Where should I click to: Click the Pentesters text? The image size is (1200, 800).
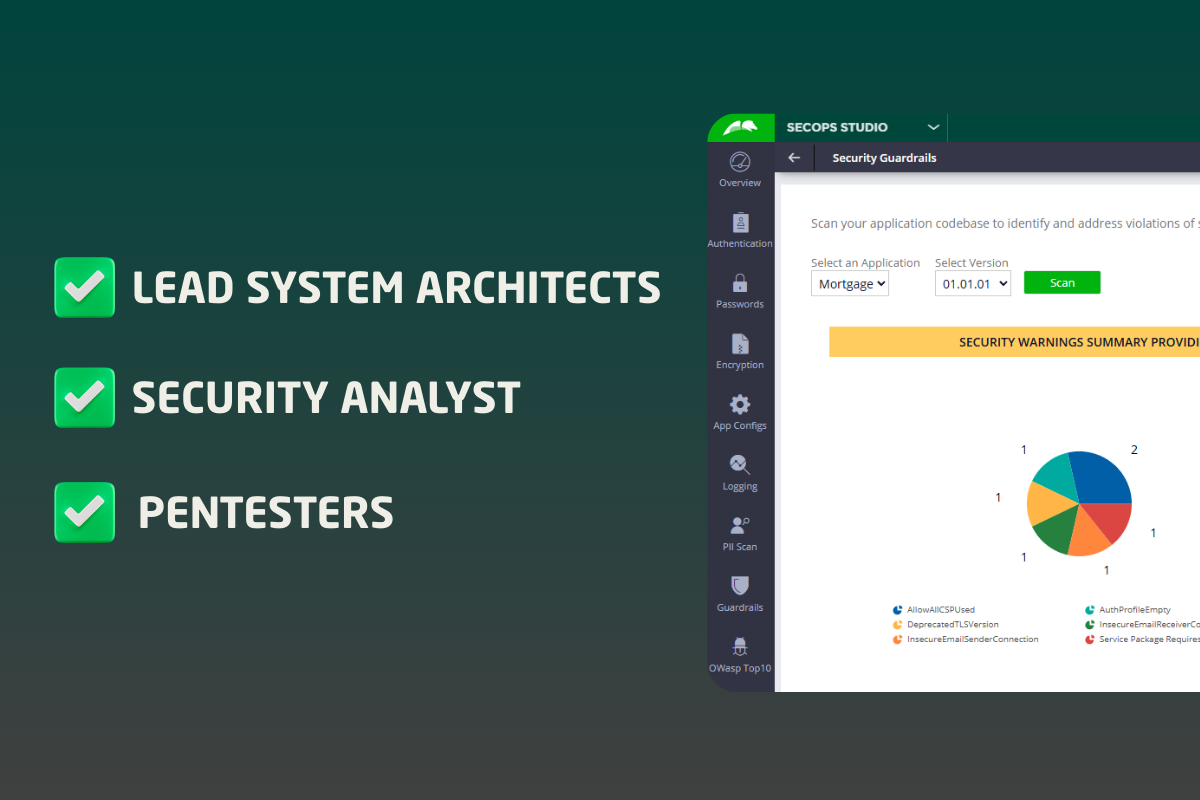pyautogui.click(x=265, y=513)
